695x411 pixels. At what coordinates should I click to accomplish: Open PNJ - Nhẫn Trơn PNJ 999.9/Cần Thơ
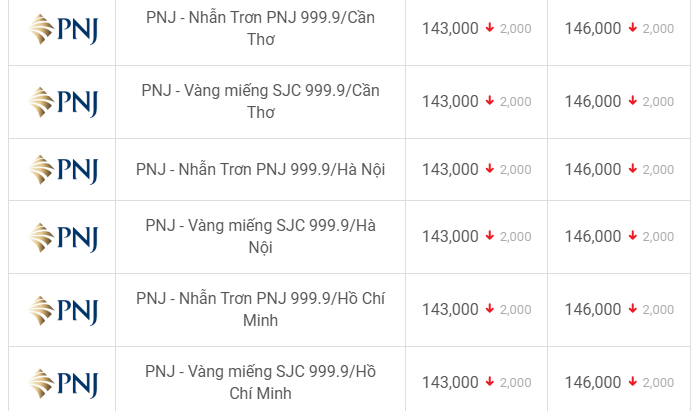point(261,28)
